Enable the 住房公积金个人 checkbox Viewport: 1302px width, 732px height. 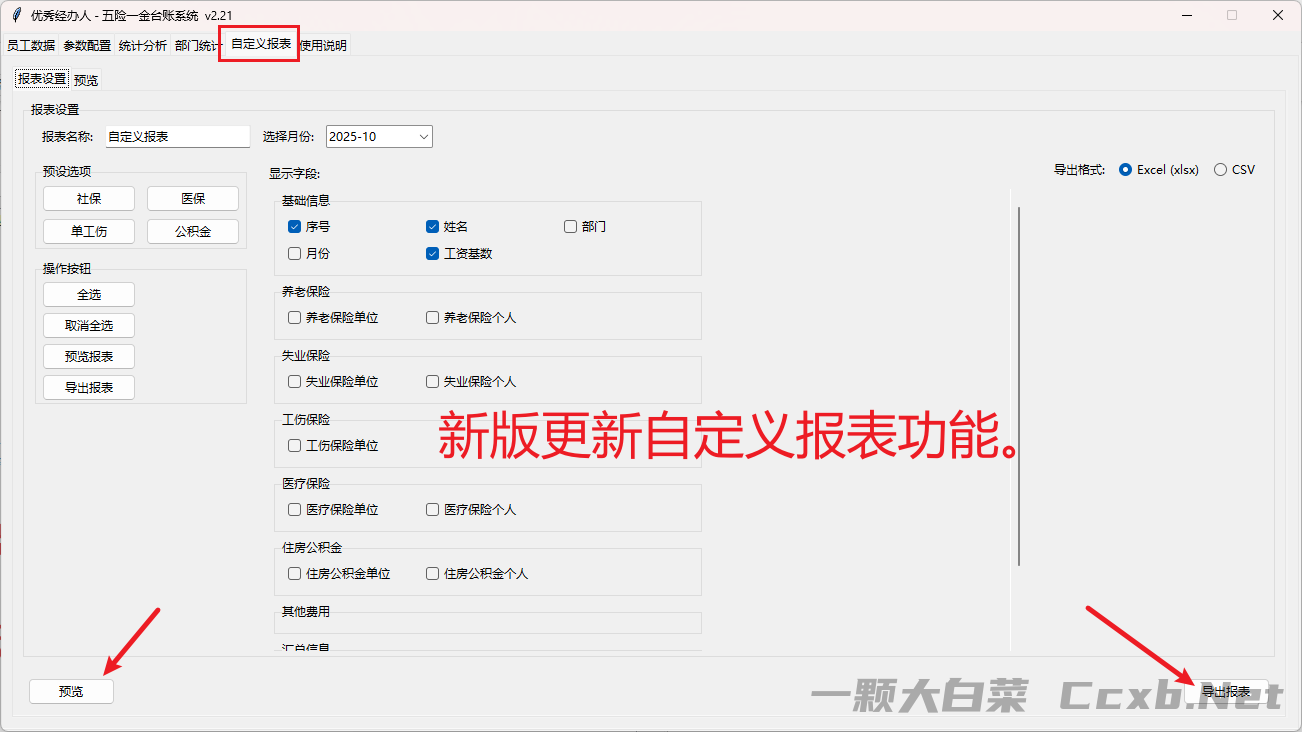click(432, 574)
